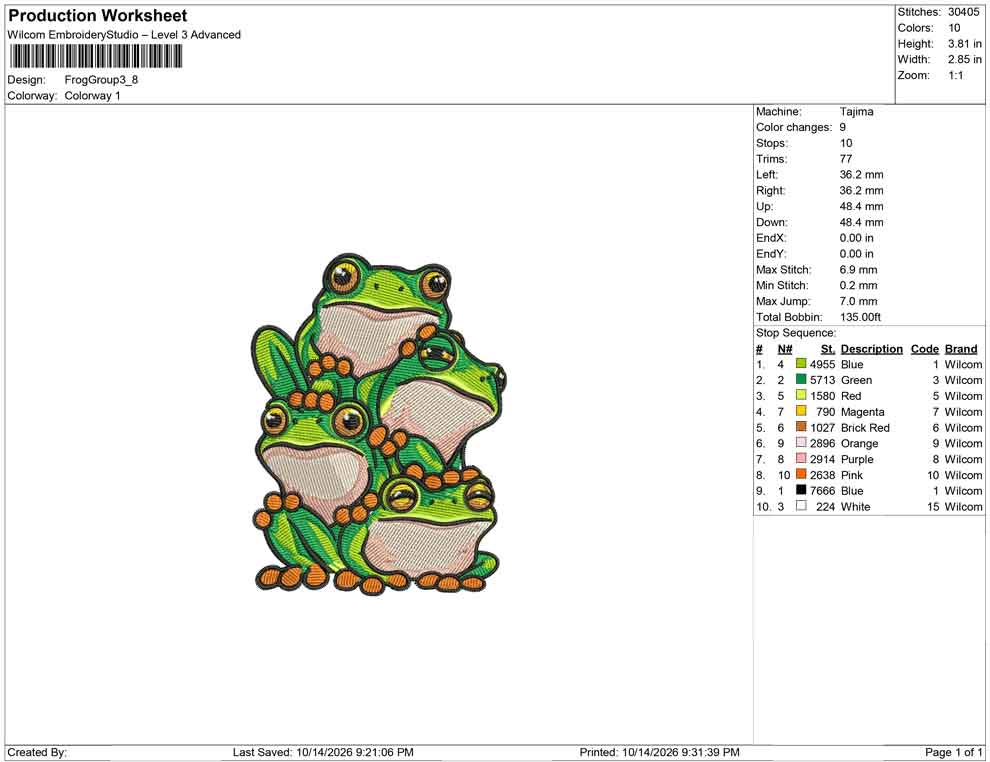Select the Brick Red description
The image size is (990, 762).
(x=865, y=427)
